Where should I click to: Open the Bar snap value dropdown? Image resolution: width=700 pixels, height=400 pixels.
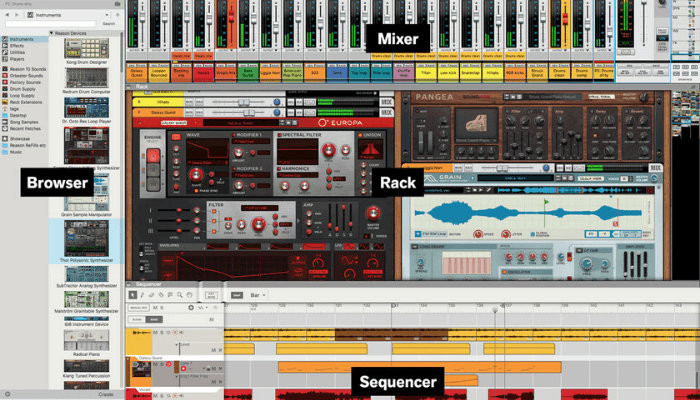[257, 295]
